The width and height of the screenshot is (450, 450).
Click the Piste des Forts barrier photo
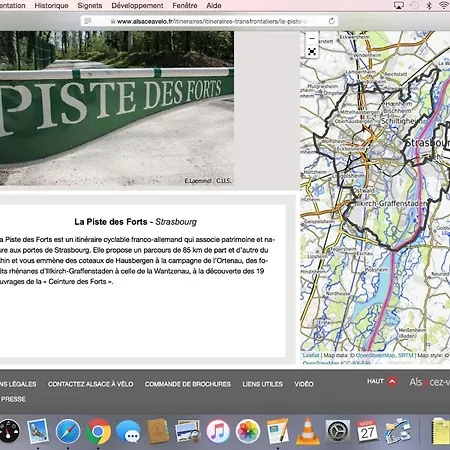[x=117, y=108]
